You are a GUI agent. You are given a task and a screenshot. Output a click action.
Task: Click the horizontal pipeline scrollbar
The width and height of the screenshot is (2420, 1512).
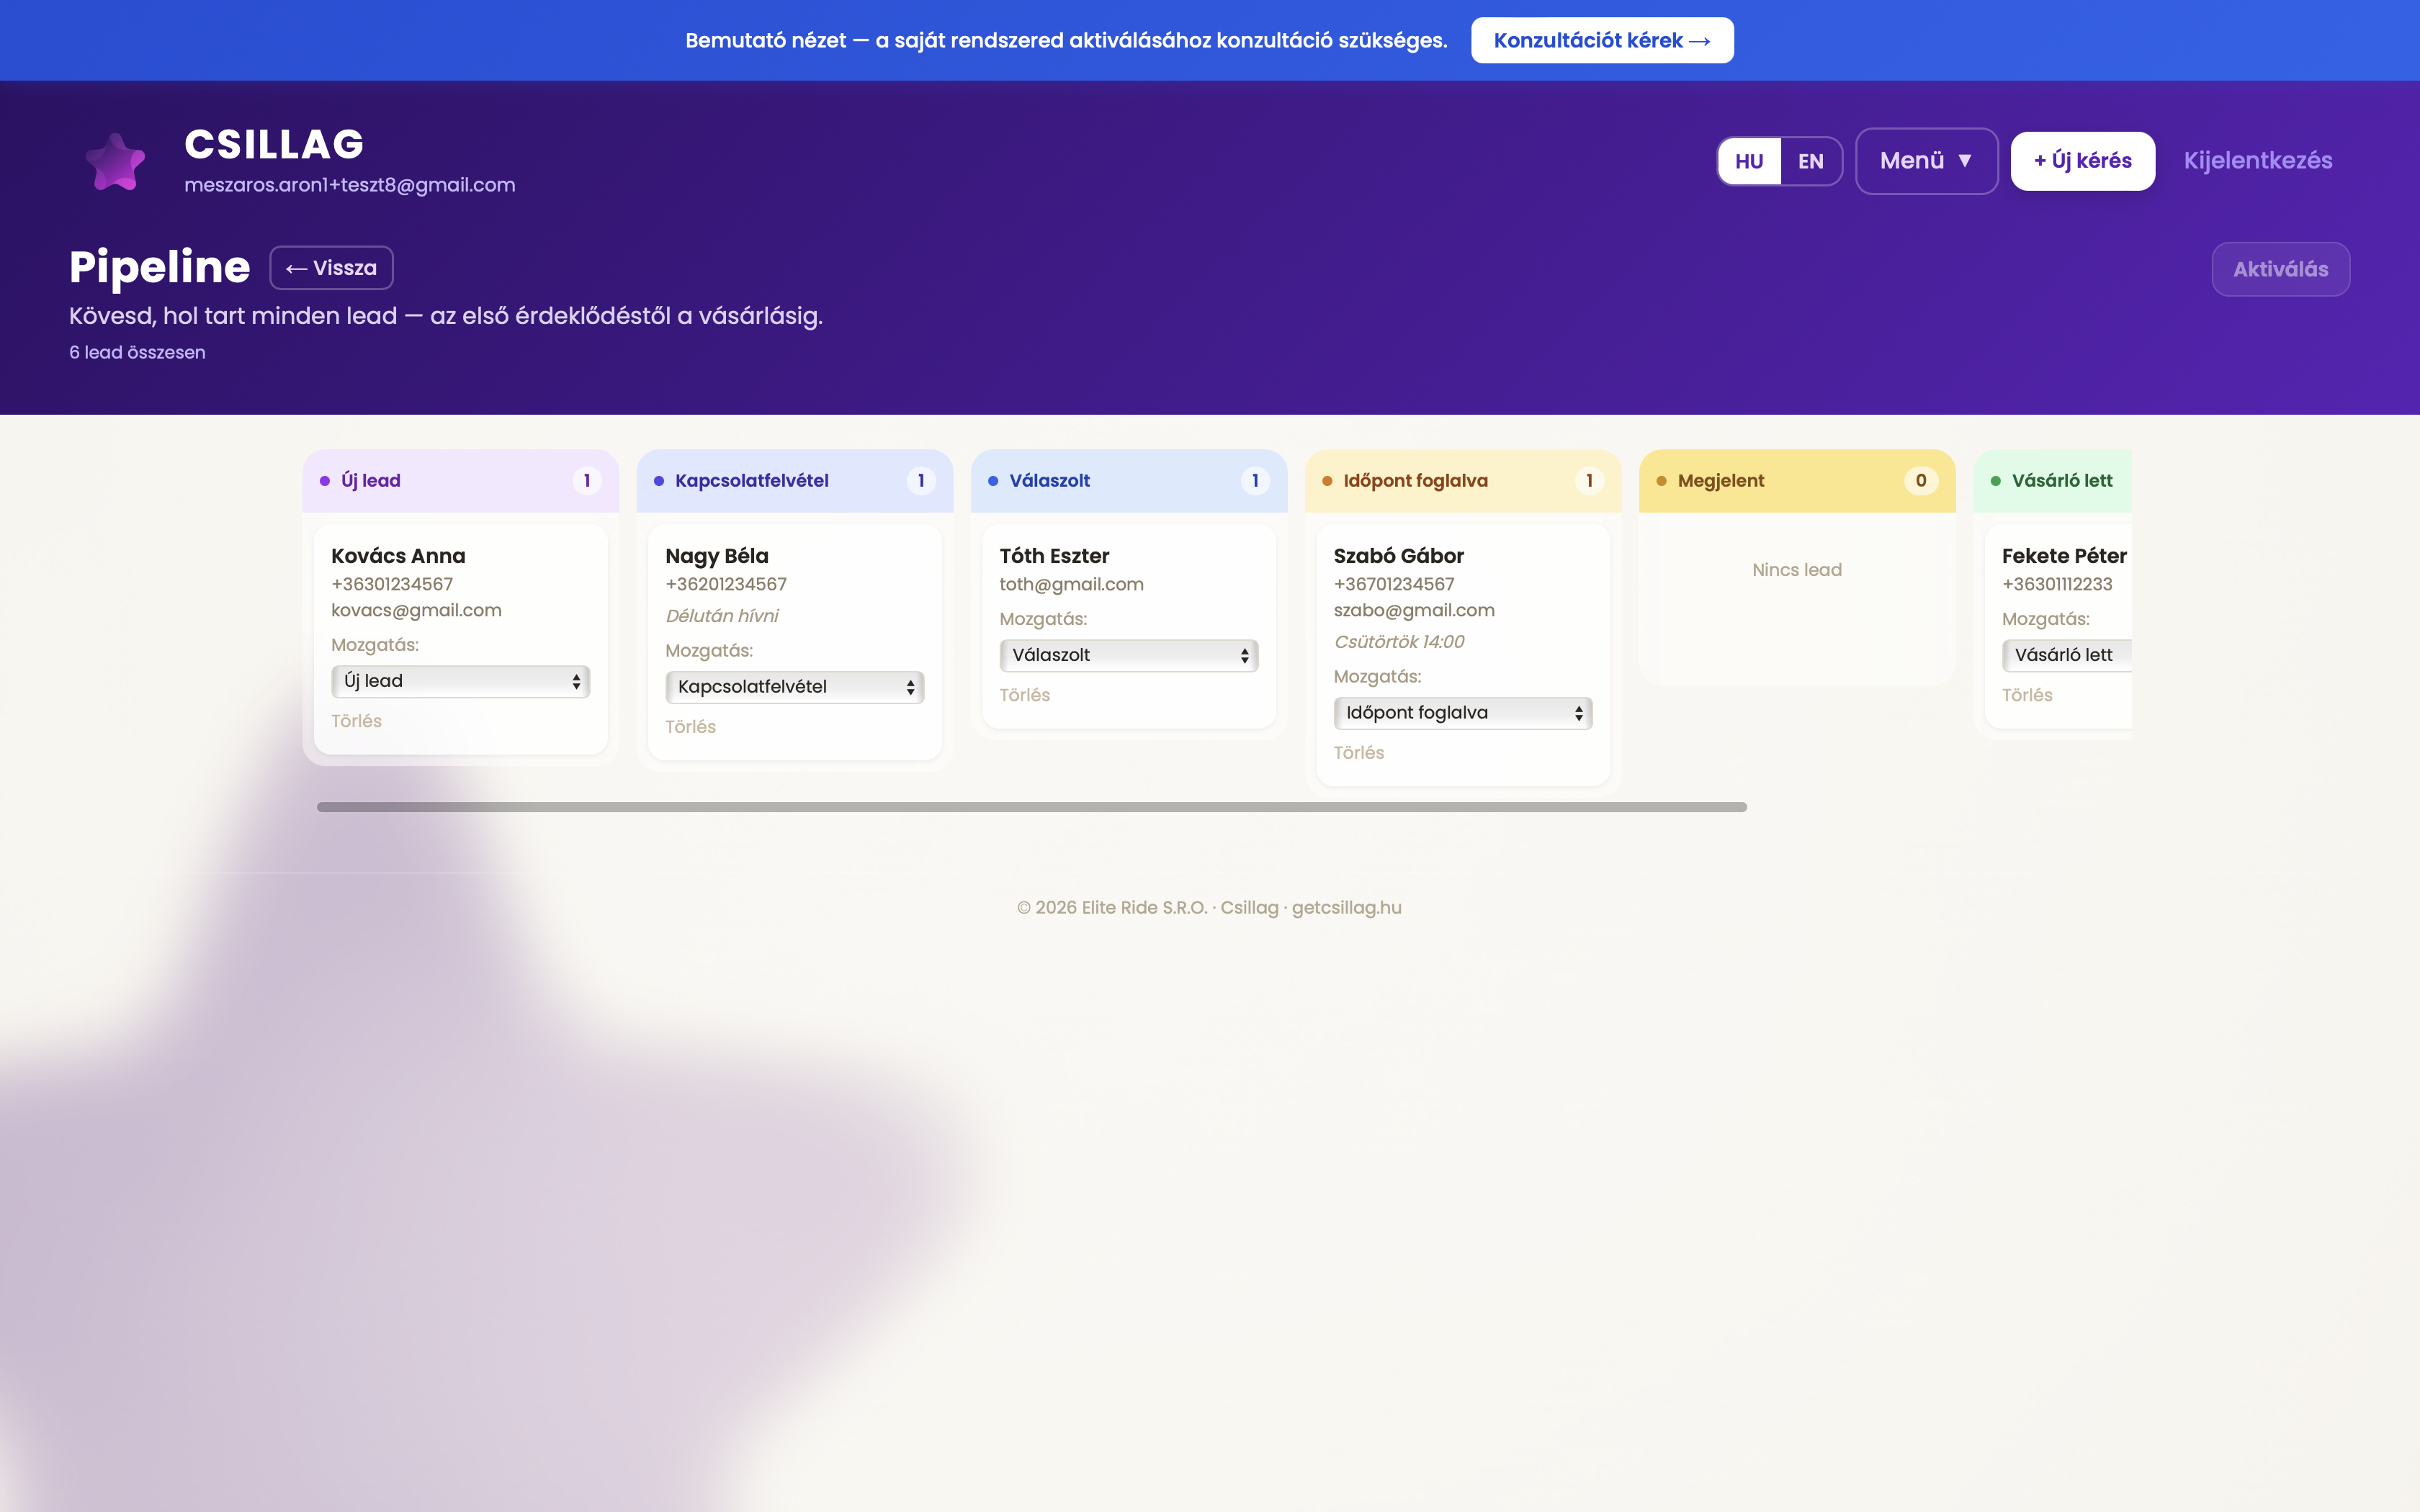point(1032,807)
